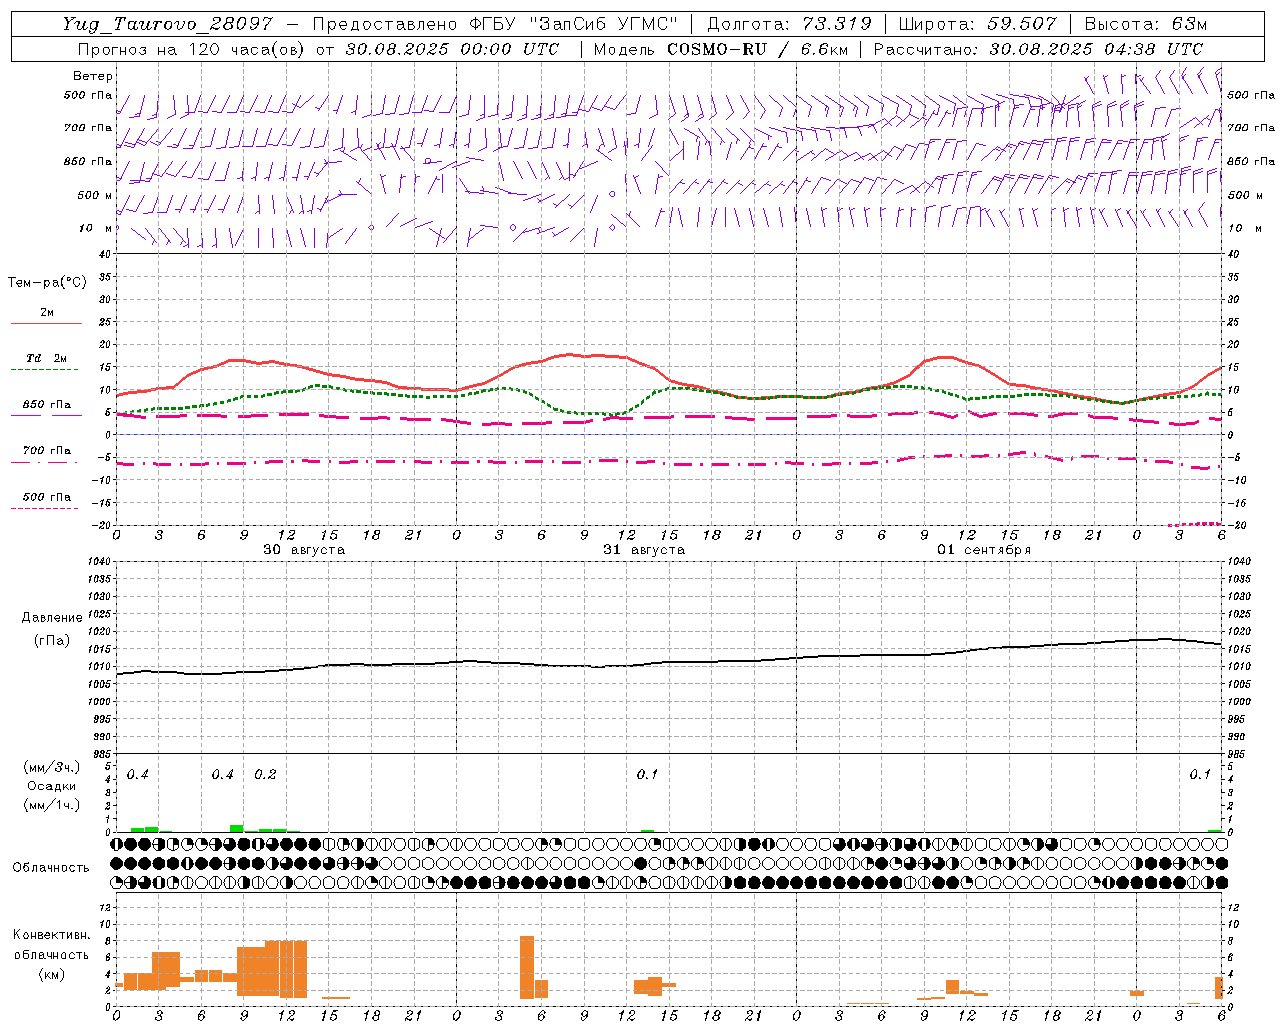Click the station title Yug_Taurovo_28097

[167, 24]
